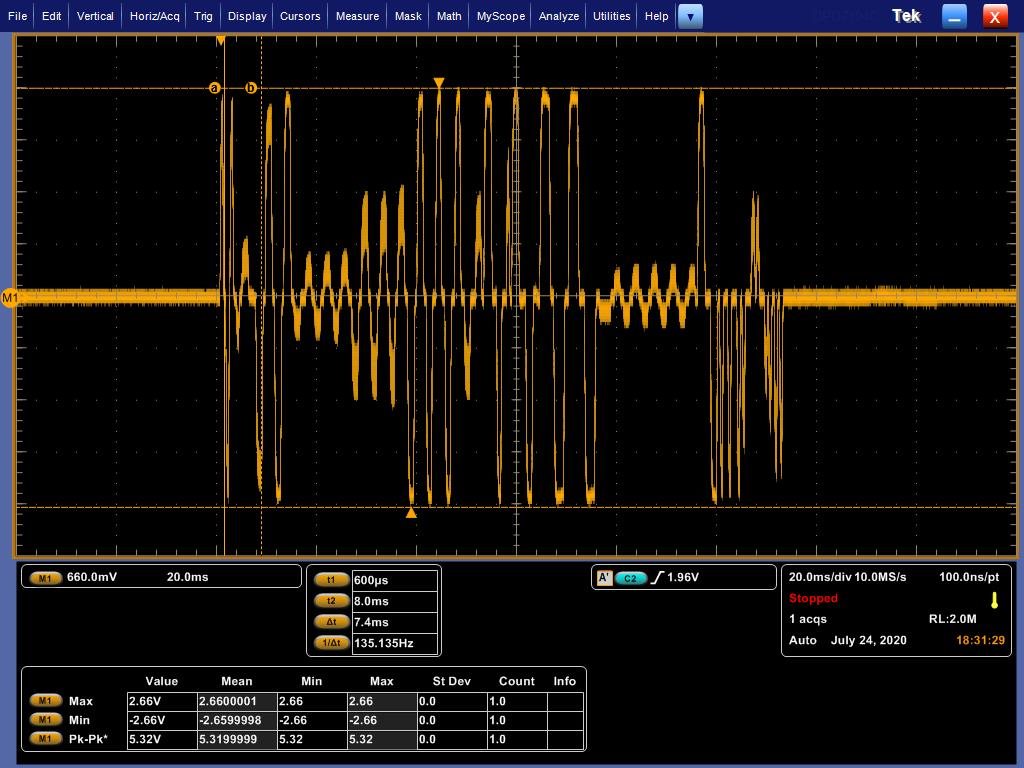This screenshot has height=768, width=1024.
Task: Select cursor a marker on the graticule
Action: coord(214,88)
